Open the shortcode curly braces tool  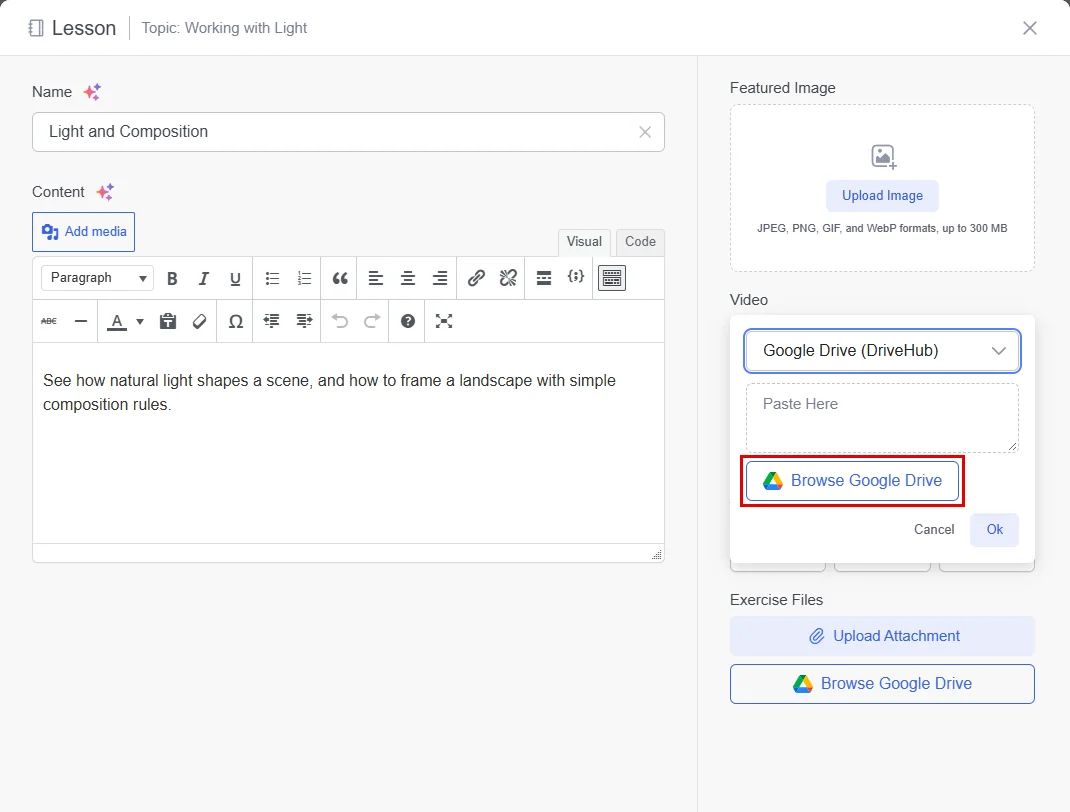pyautogui.click(x=575, y=276)
